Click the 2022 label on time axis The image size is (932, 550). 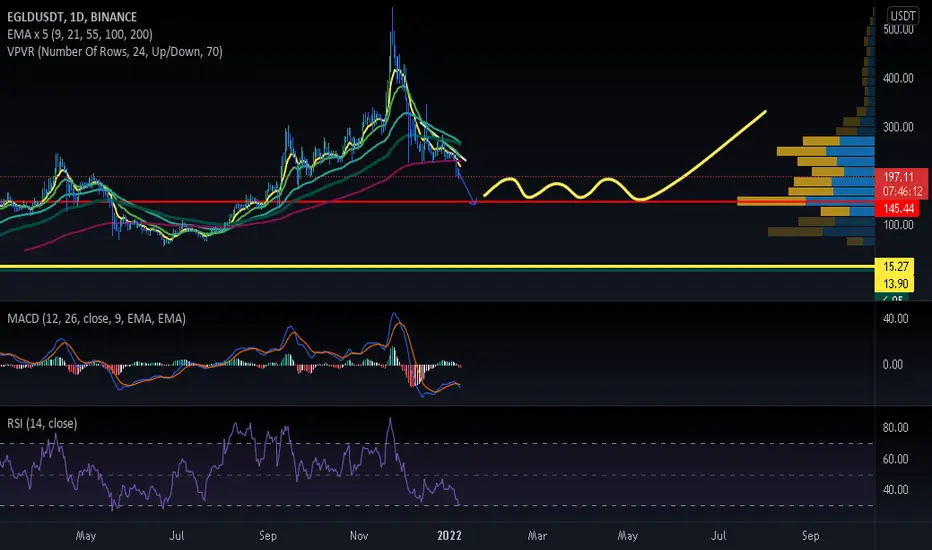[449, 536]
